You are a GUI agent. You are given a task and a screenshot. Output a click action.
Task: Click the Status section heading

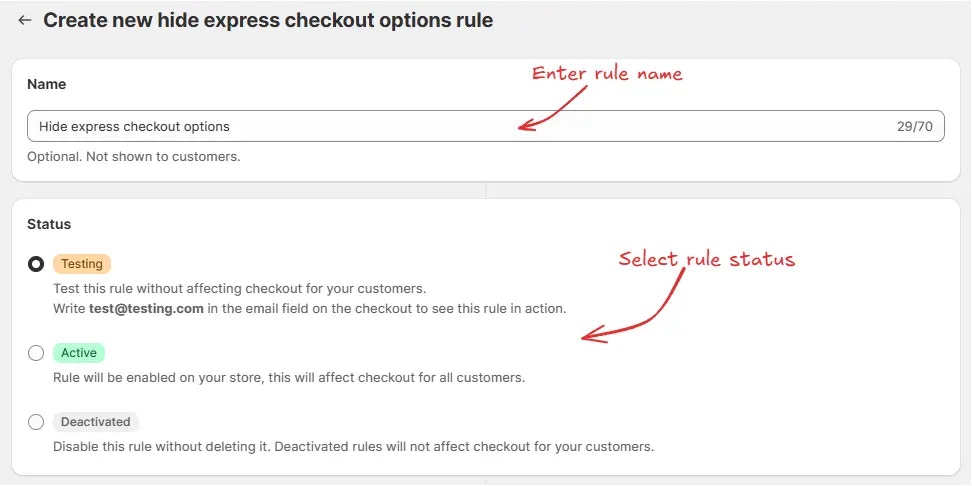point(49,224)
